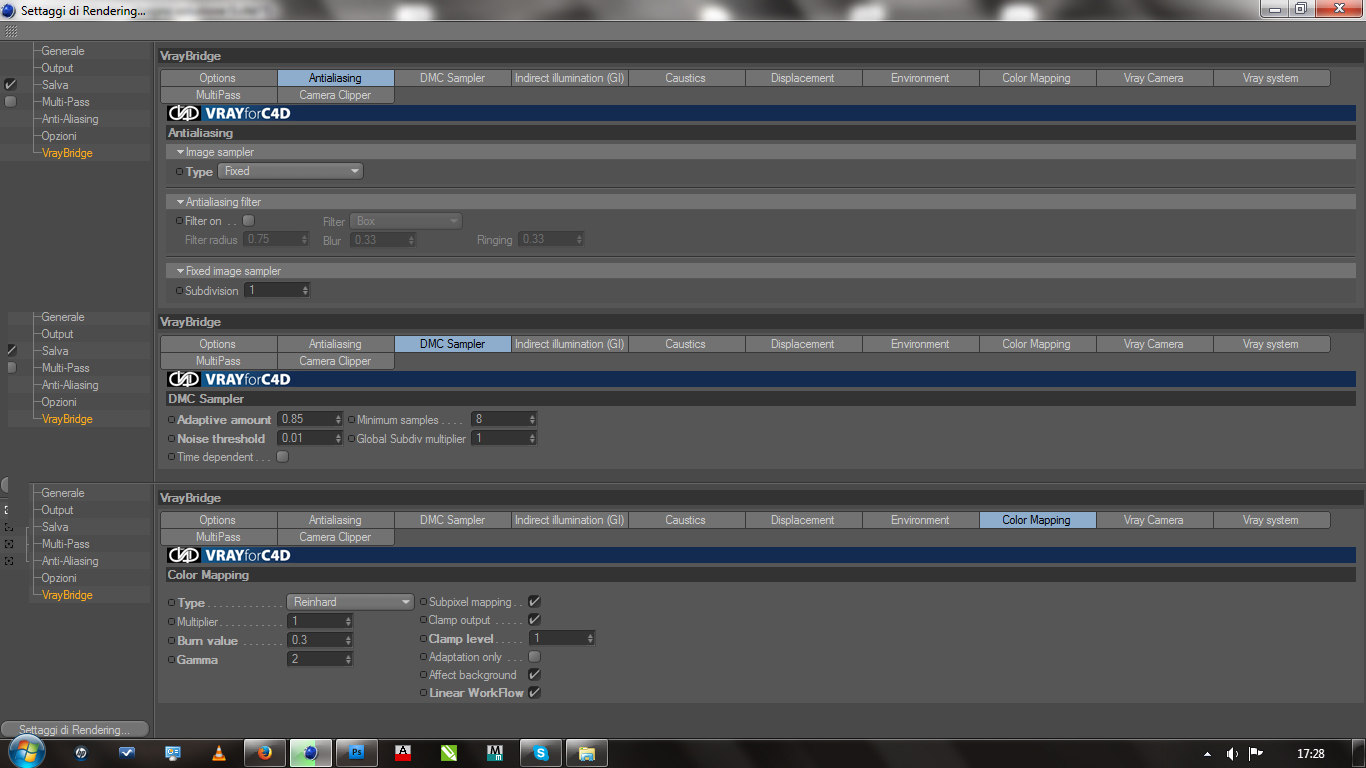1366x768 pixels.
Task: Uncheck Subpixel mapping
Action: coord(534,602)
